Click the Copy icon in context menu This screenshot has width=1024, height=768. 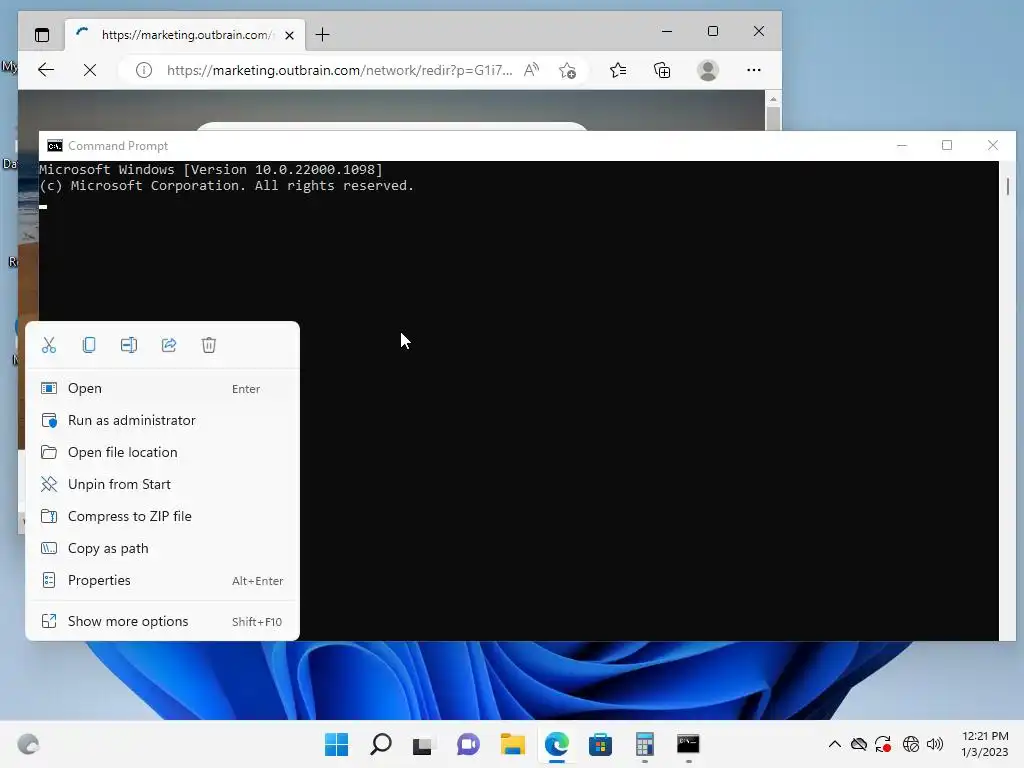coord(89,345)
